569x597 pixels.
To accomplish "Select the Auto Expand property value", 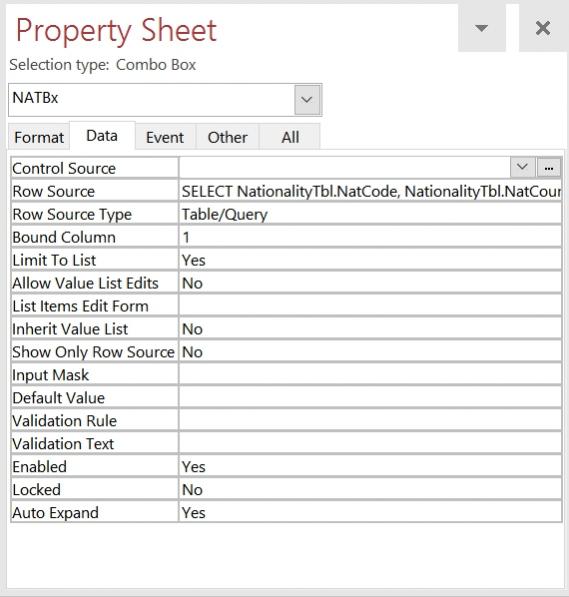I will pyautogui.click(x=370, y=512).
